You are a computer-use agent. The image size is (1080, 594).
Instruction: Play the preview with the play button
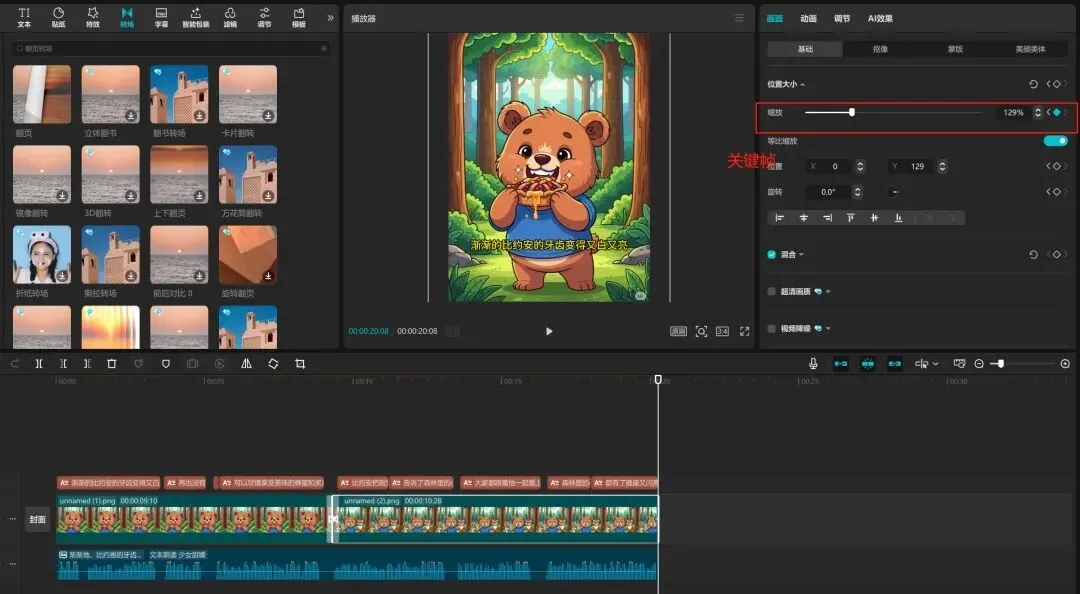(549, 331)
